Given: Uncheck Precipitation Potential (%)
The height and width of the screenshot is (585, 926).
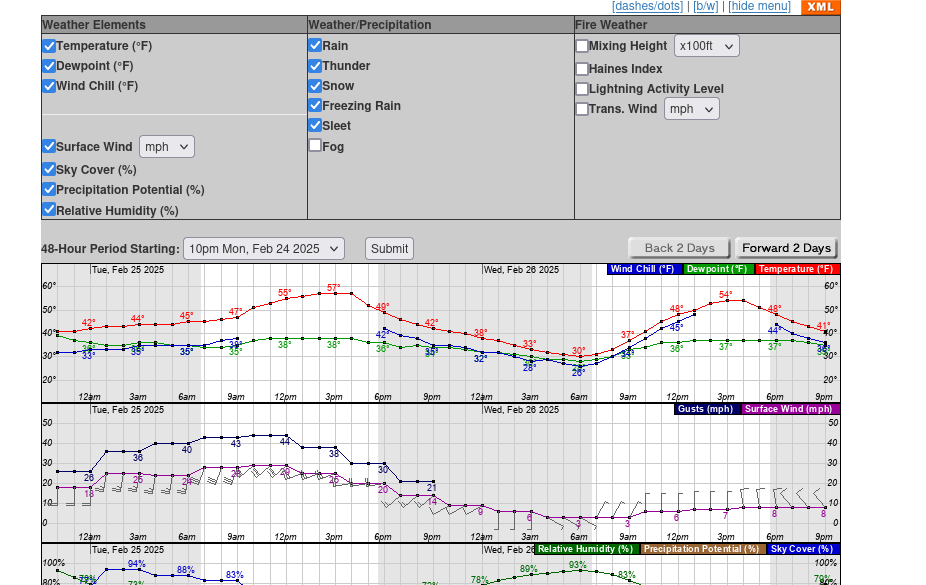Looking at the screenshot, I should pos(49,190).
